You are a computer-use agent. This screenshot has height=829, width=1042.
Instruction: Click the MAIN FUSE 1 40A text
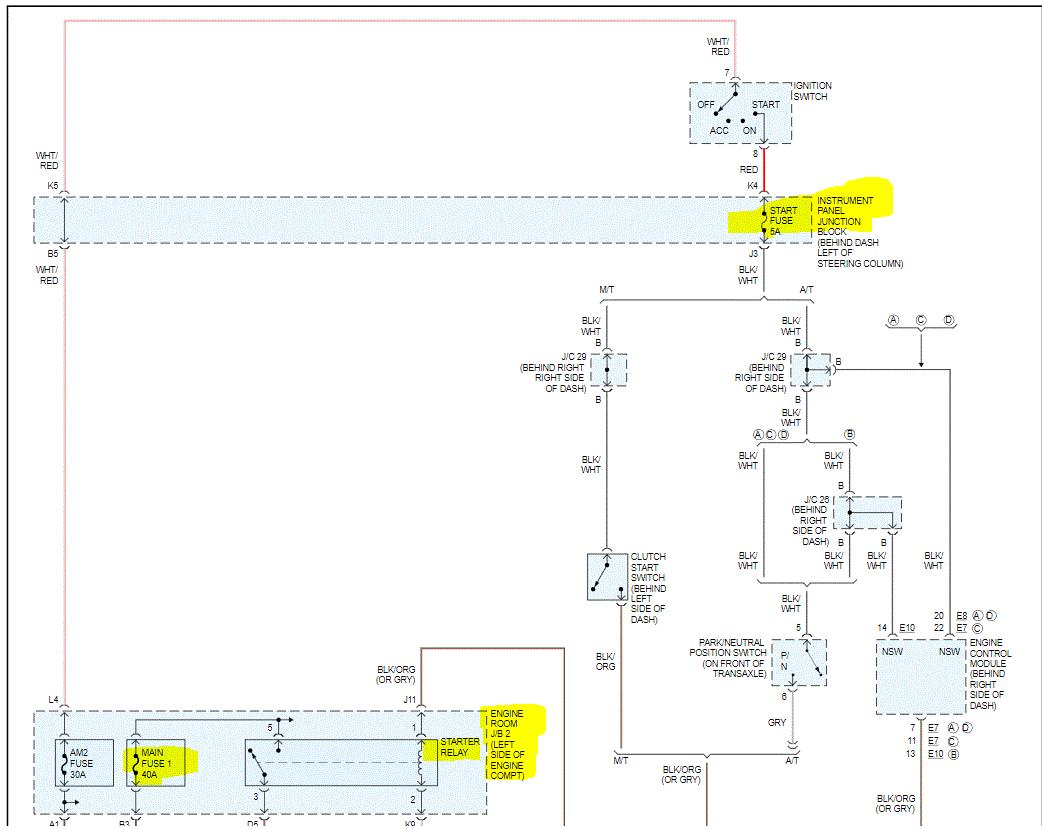[x=156, y=763]
